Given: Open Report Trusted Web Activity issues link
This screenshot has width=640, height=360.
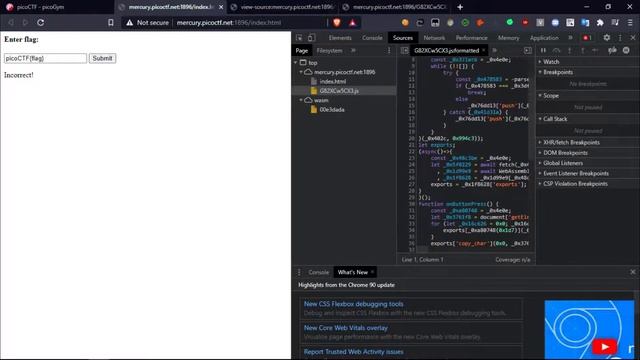Looking at the screenshot, I should [x=353, y=351].
